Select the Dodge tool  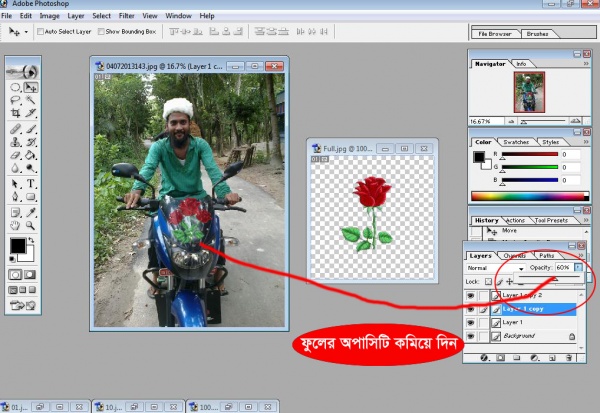31,168
